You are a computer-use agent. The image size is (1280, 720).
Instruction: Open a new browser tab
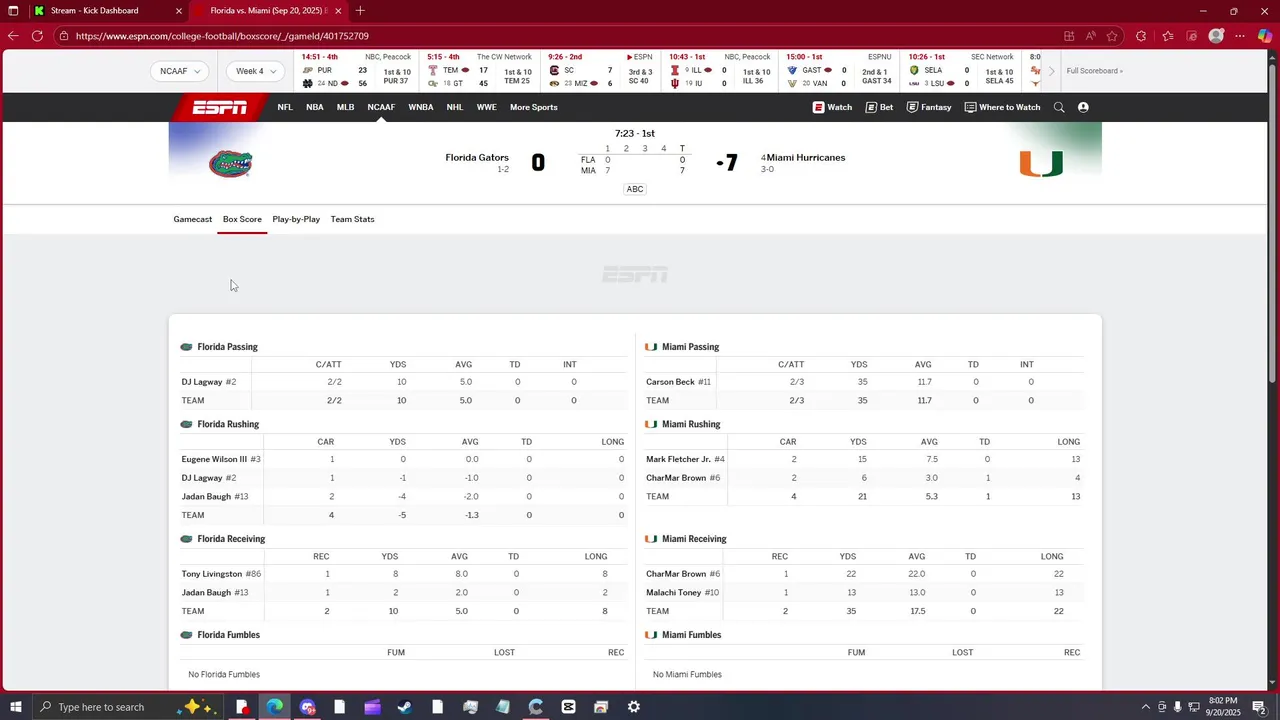(x=360, y=11)
